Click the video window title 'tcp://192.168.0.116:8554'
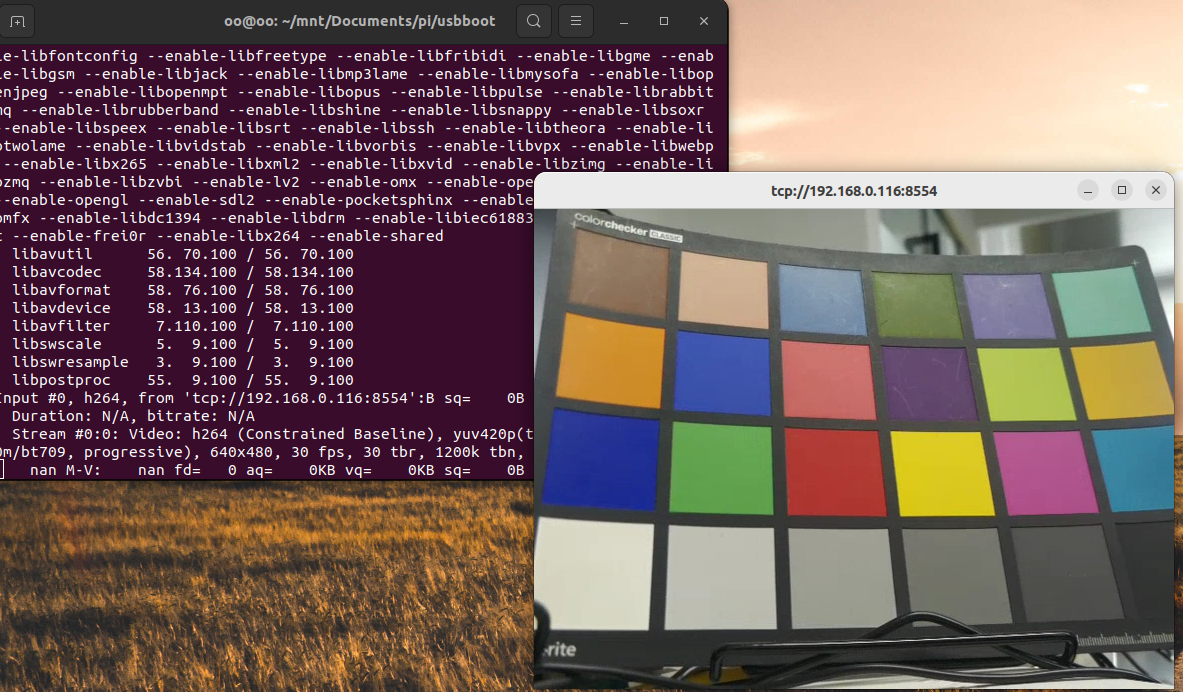 point(854,191)
